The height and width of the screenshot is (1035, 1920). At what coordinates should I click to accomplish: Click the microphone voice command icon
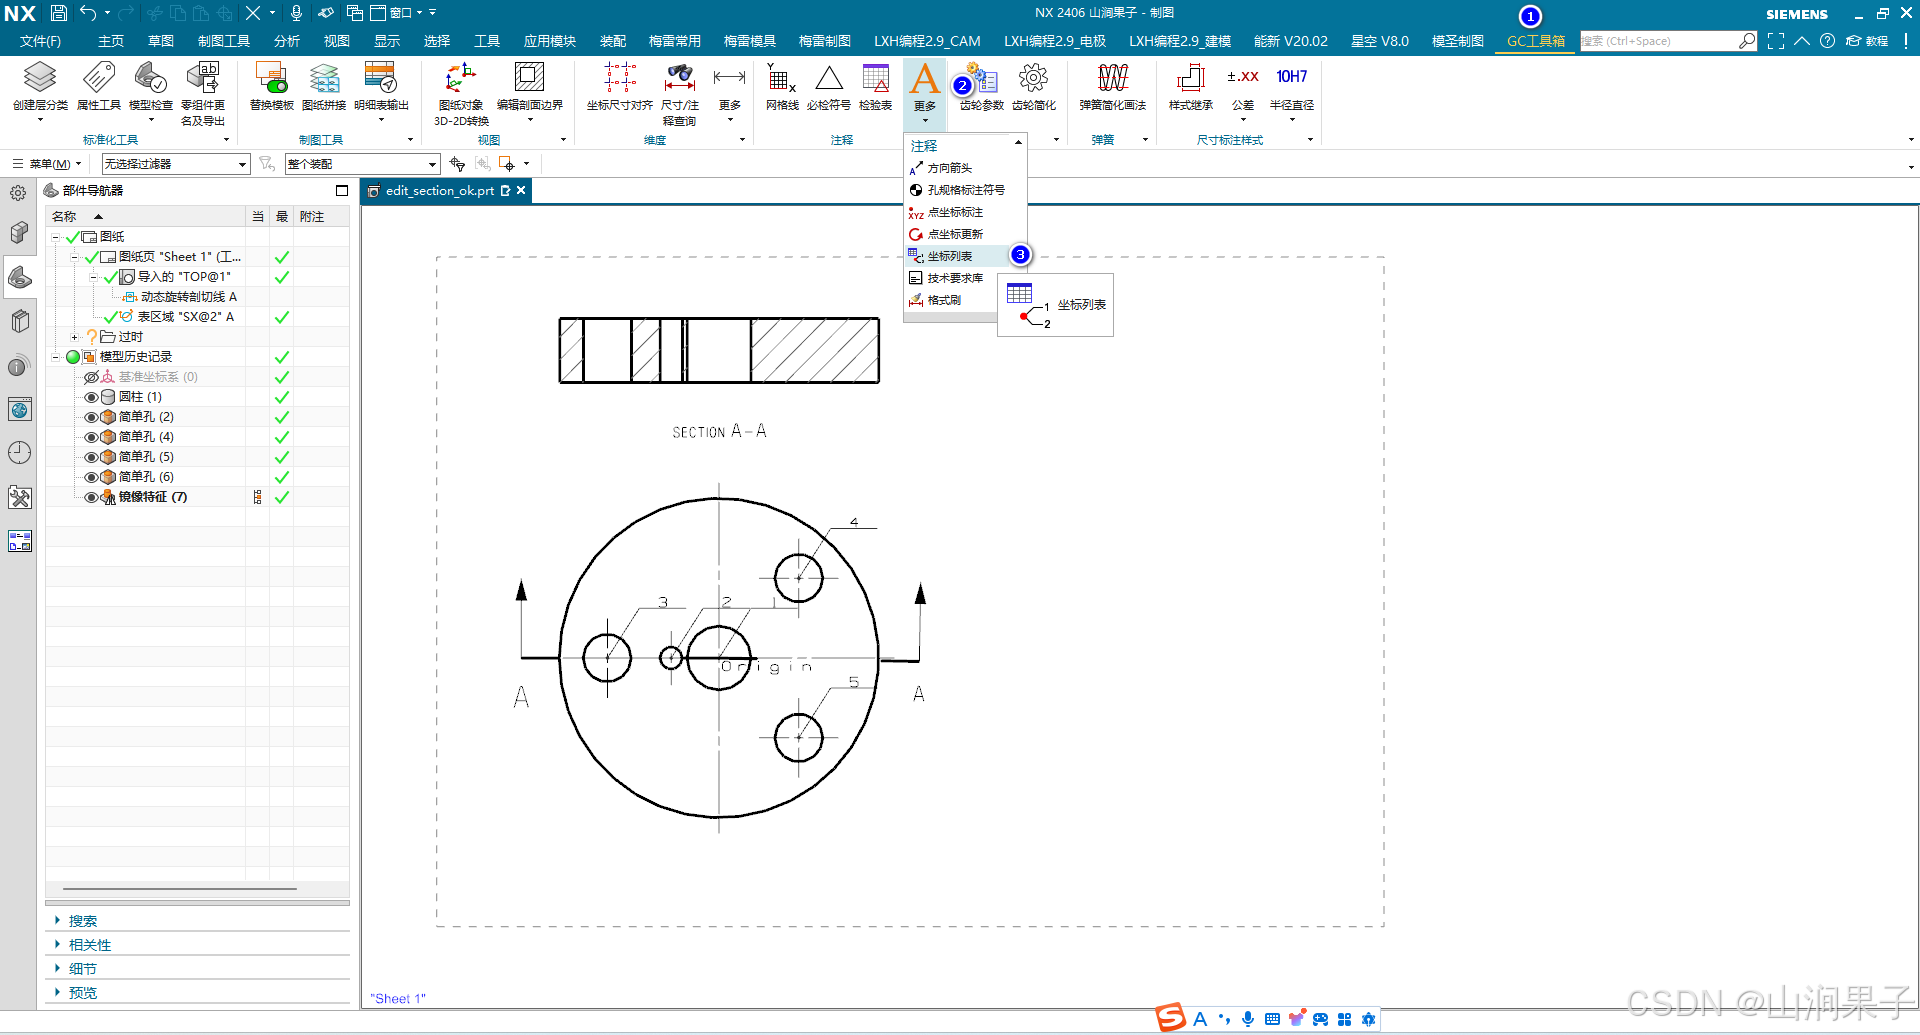click(x=296, y=13)
